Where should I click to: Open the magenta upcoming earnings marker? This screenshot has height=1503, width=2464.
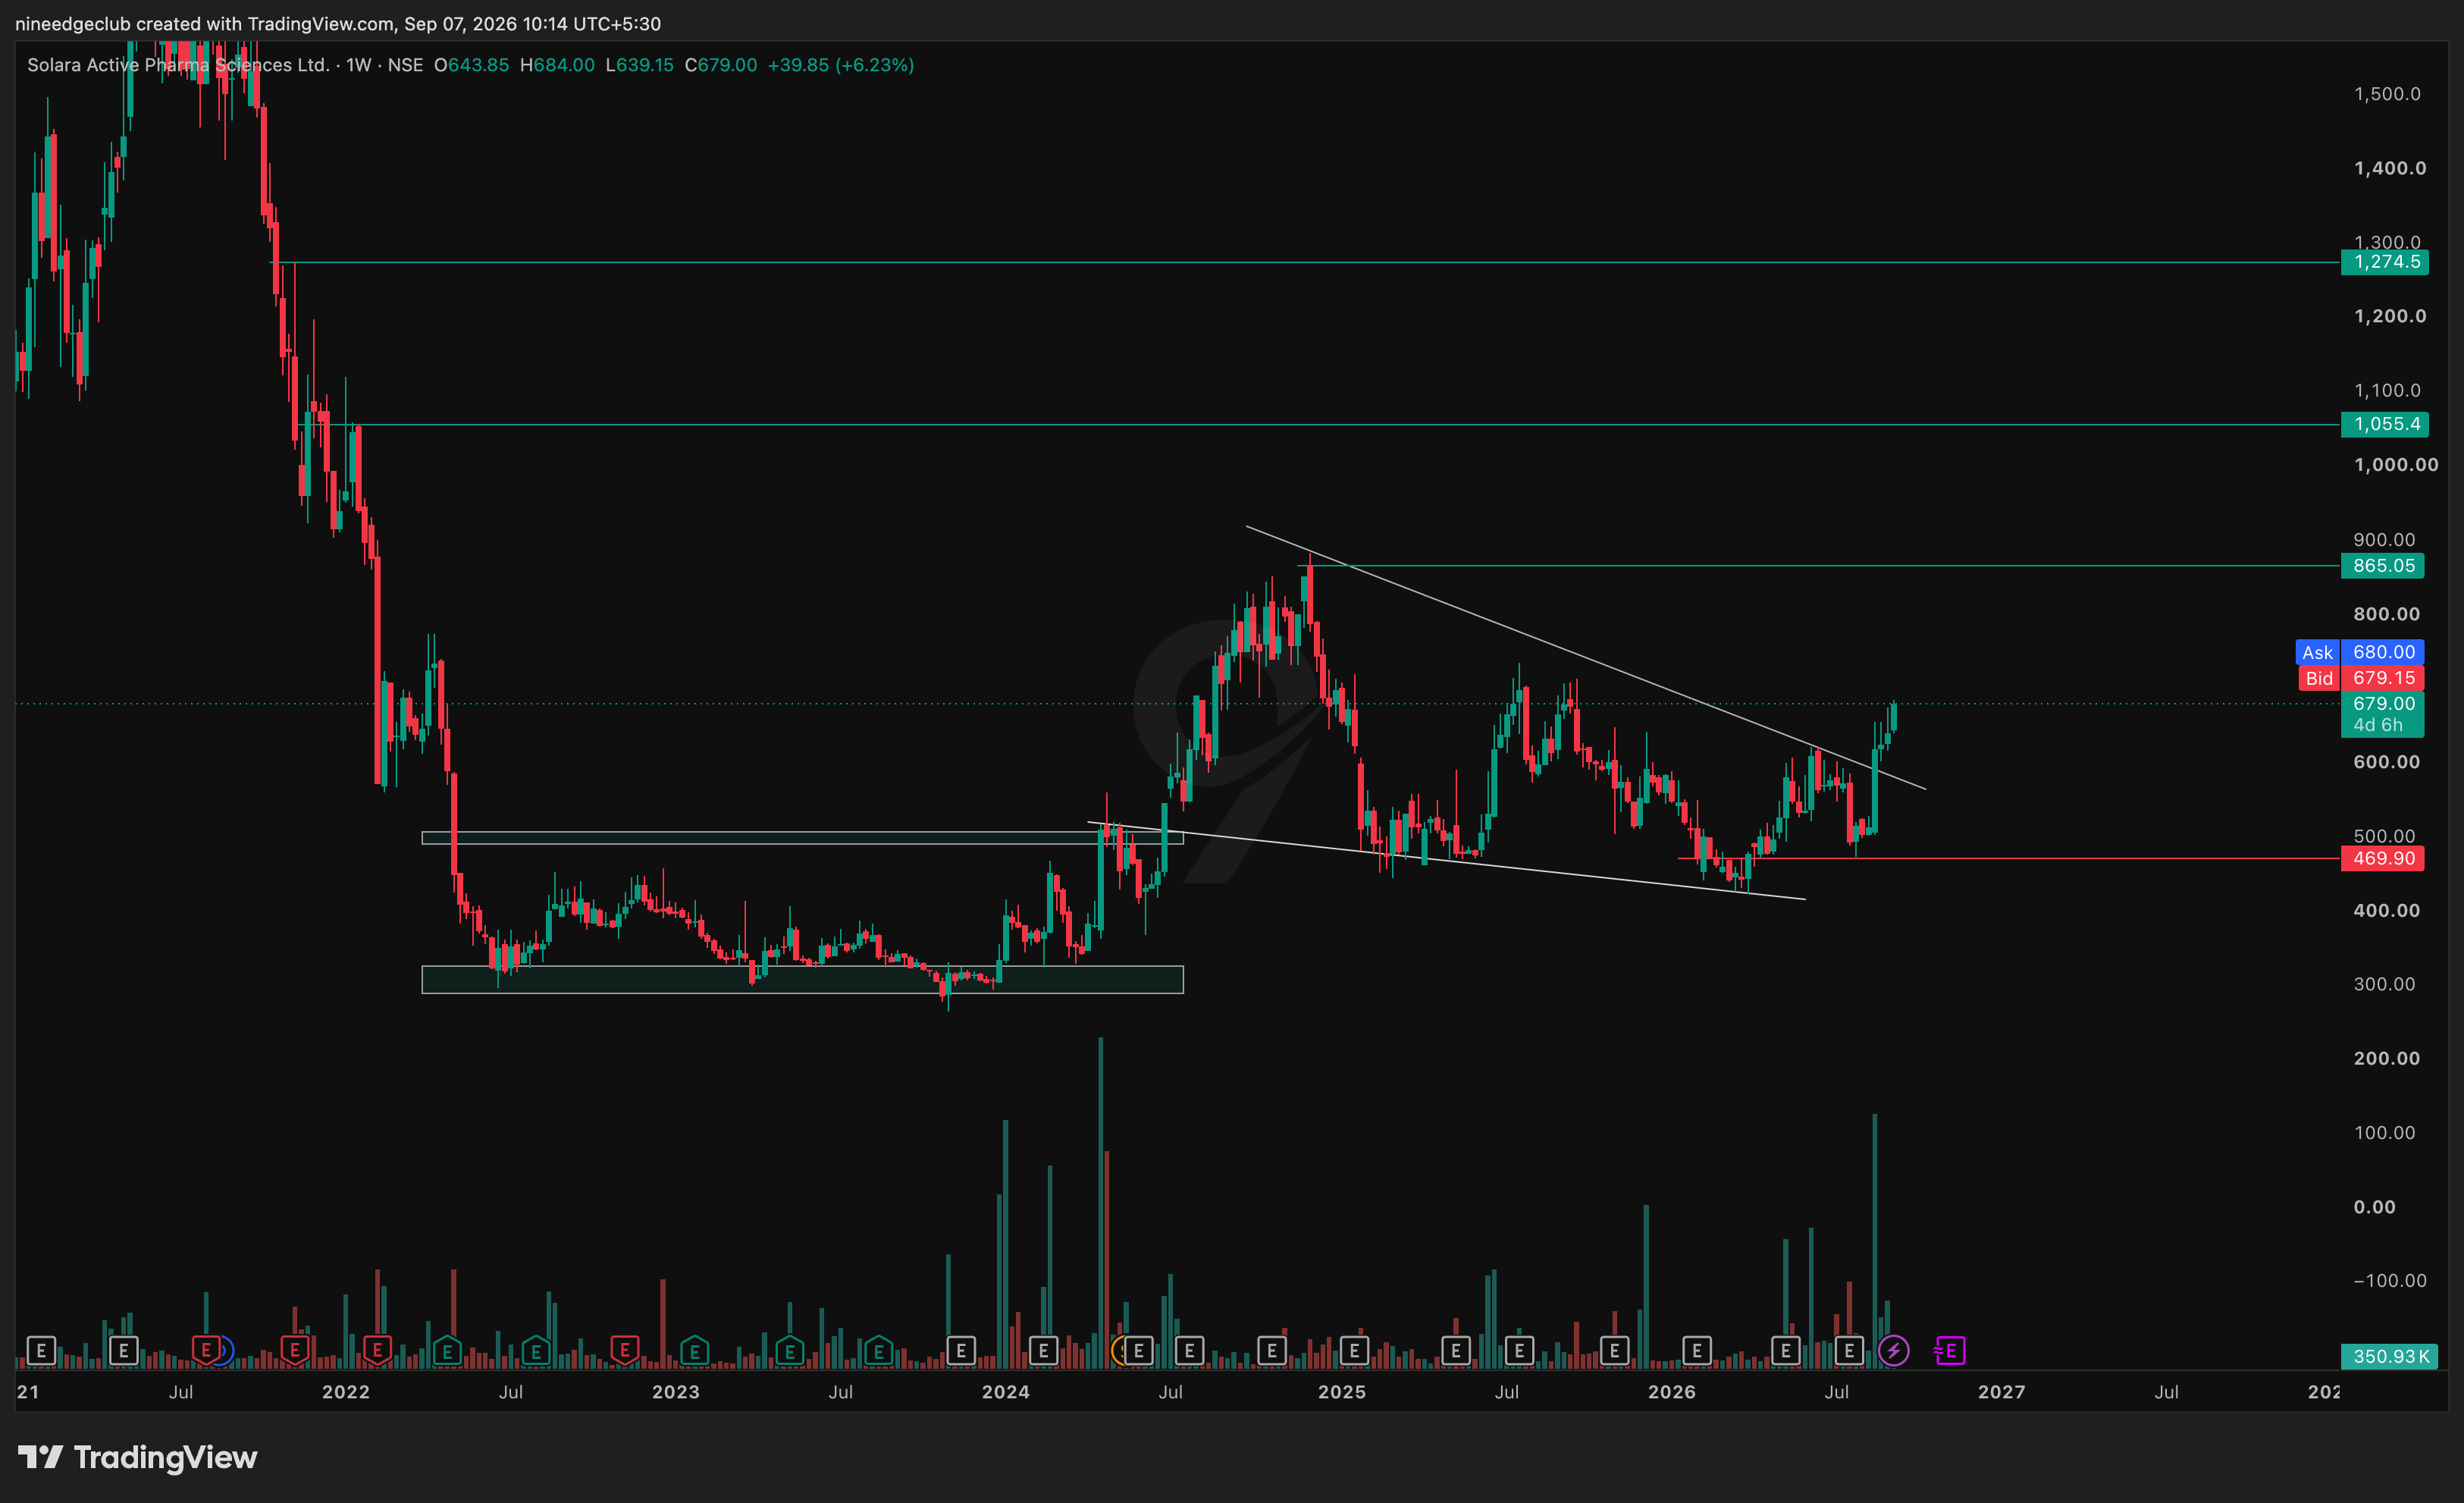[x=1950, y=1351]
